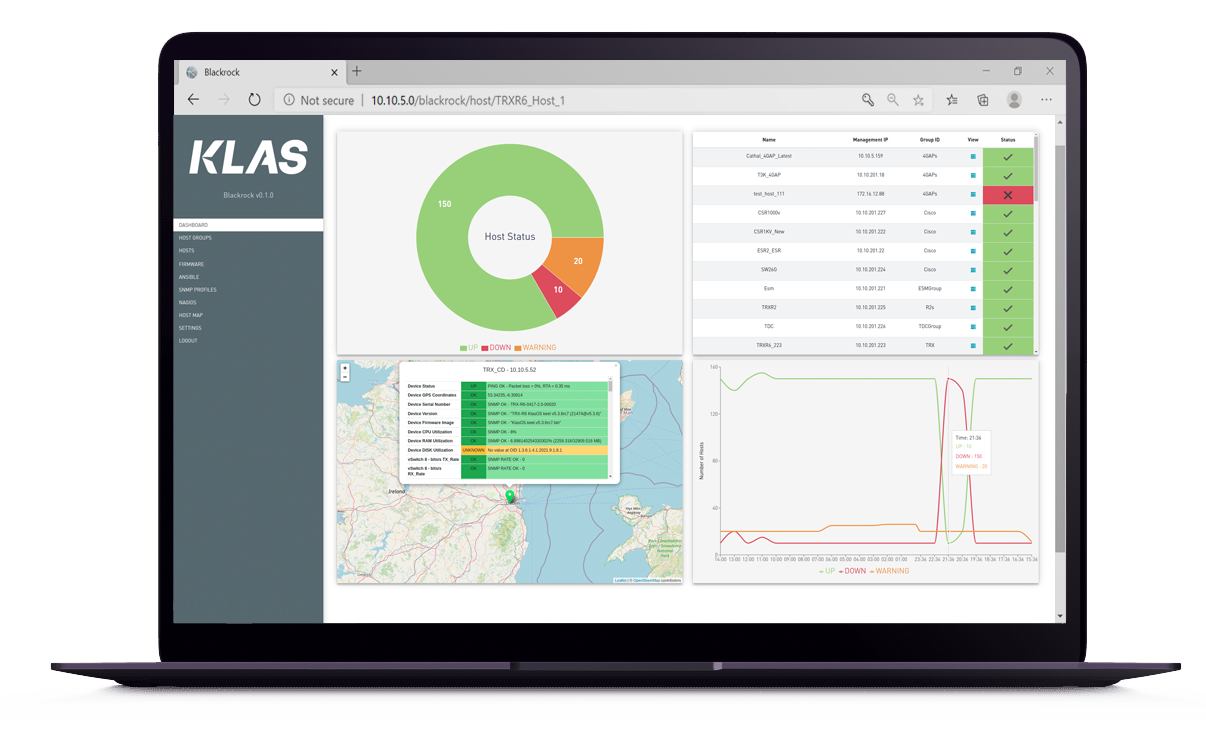This screenshot has width=1206, height=749.
Task: Click the key password icon in address bar
Action: [868, 100]
